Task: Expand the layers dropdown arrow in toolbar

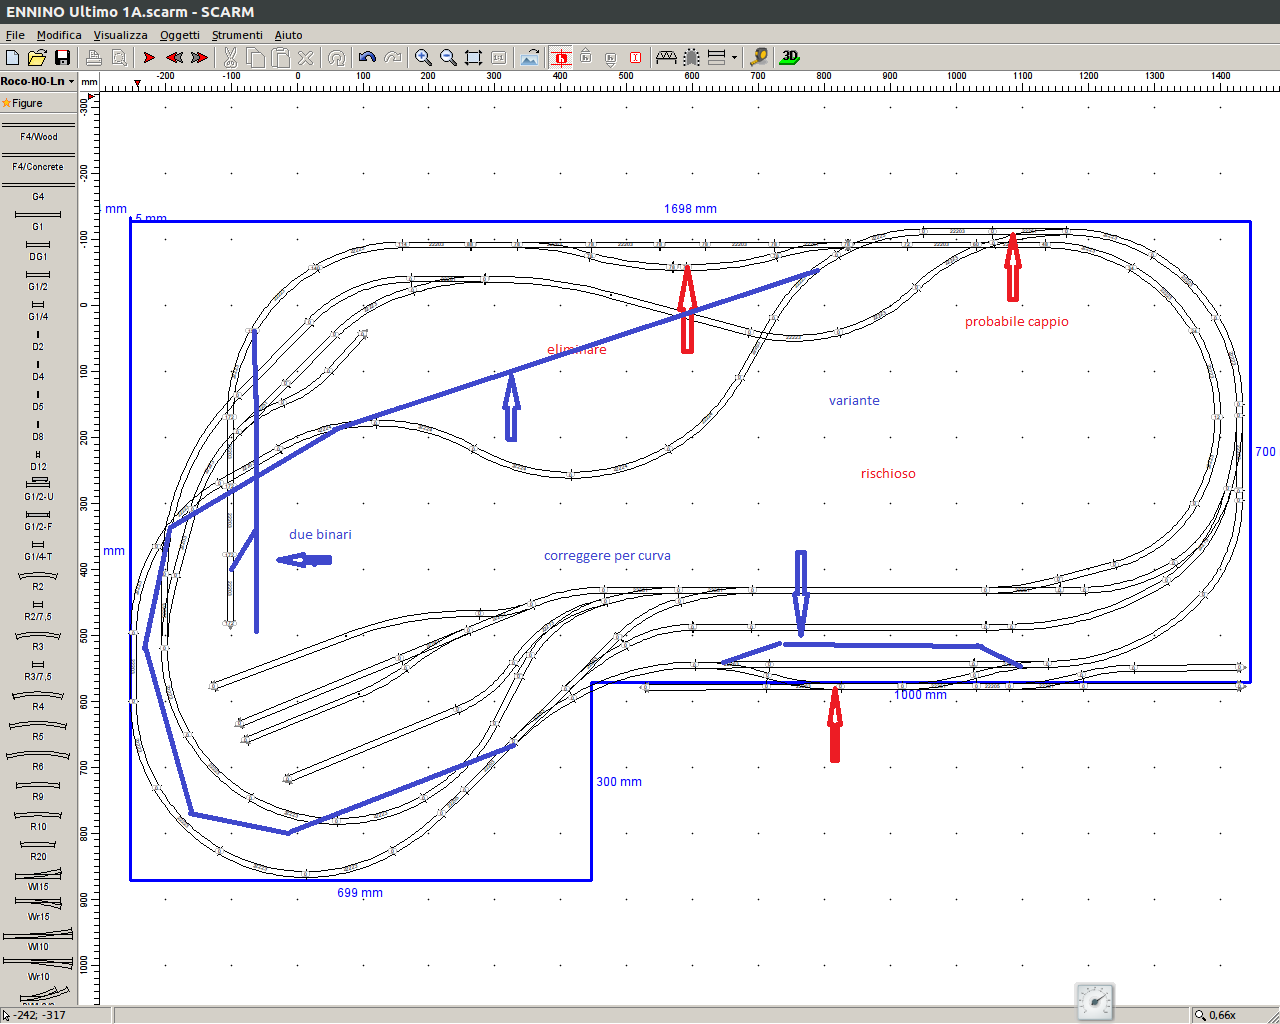Action: pos(734,57)
